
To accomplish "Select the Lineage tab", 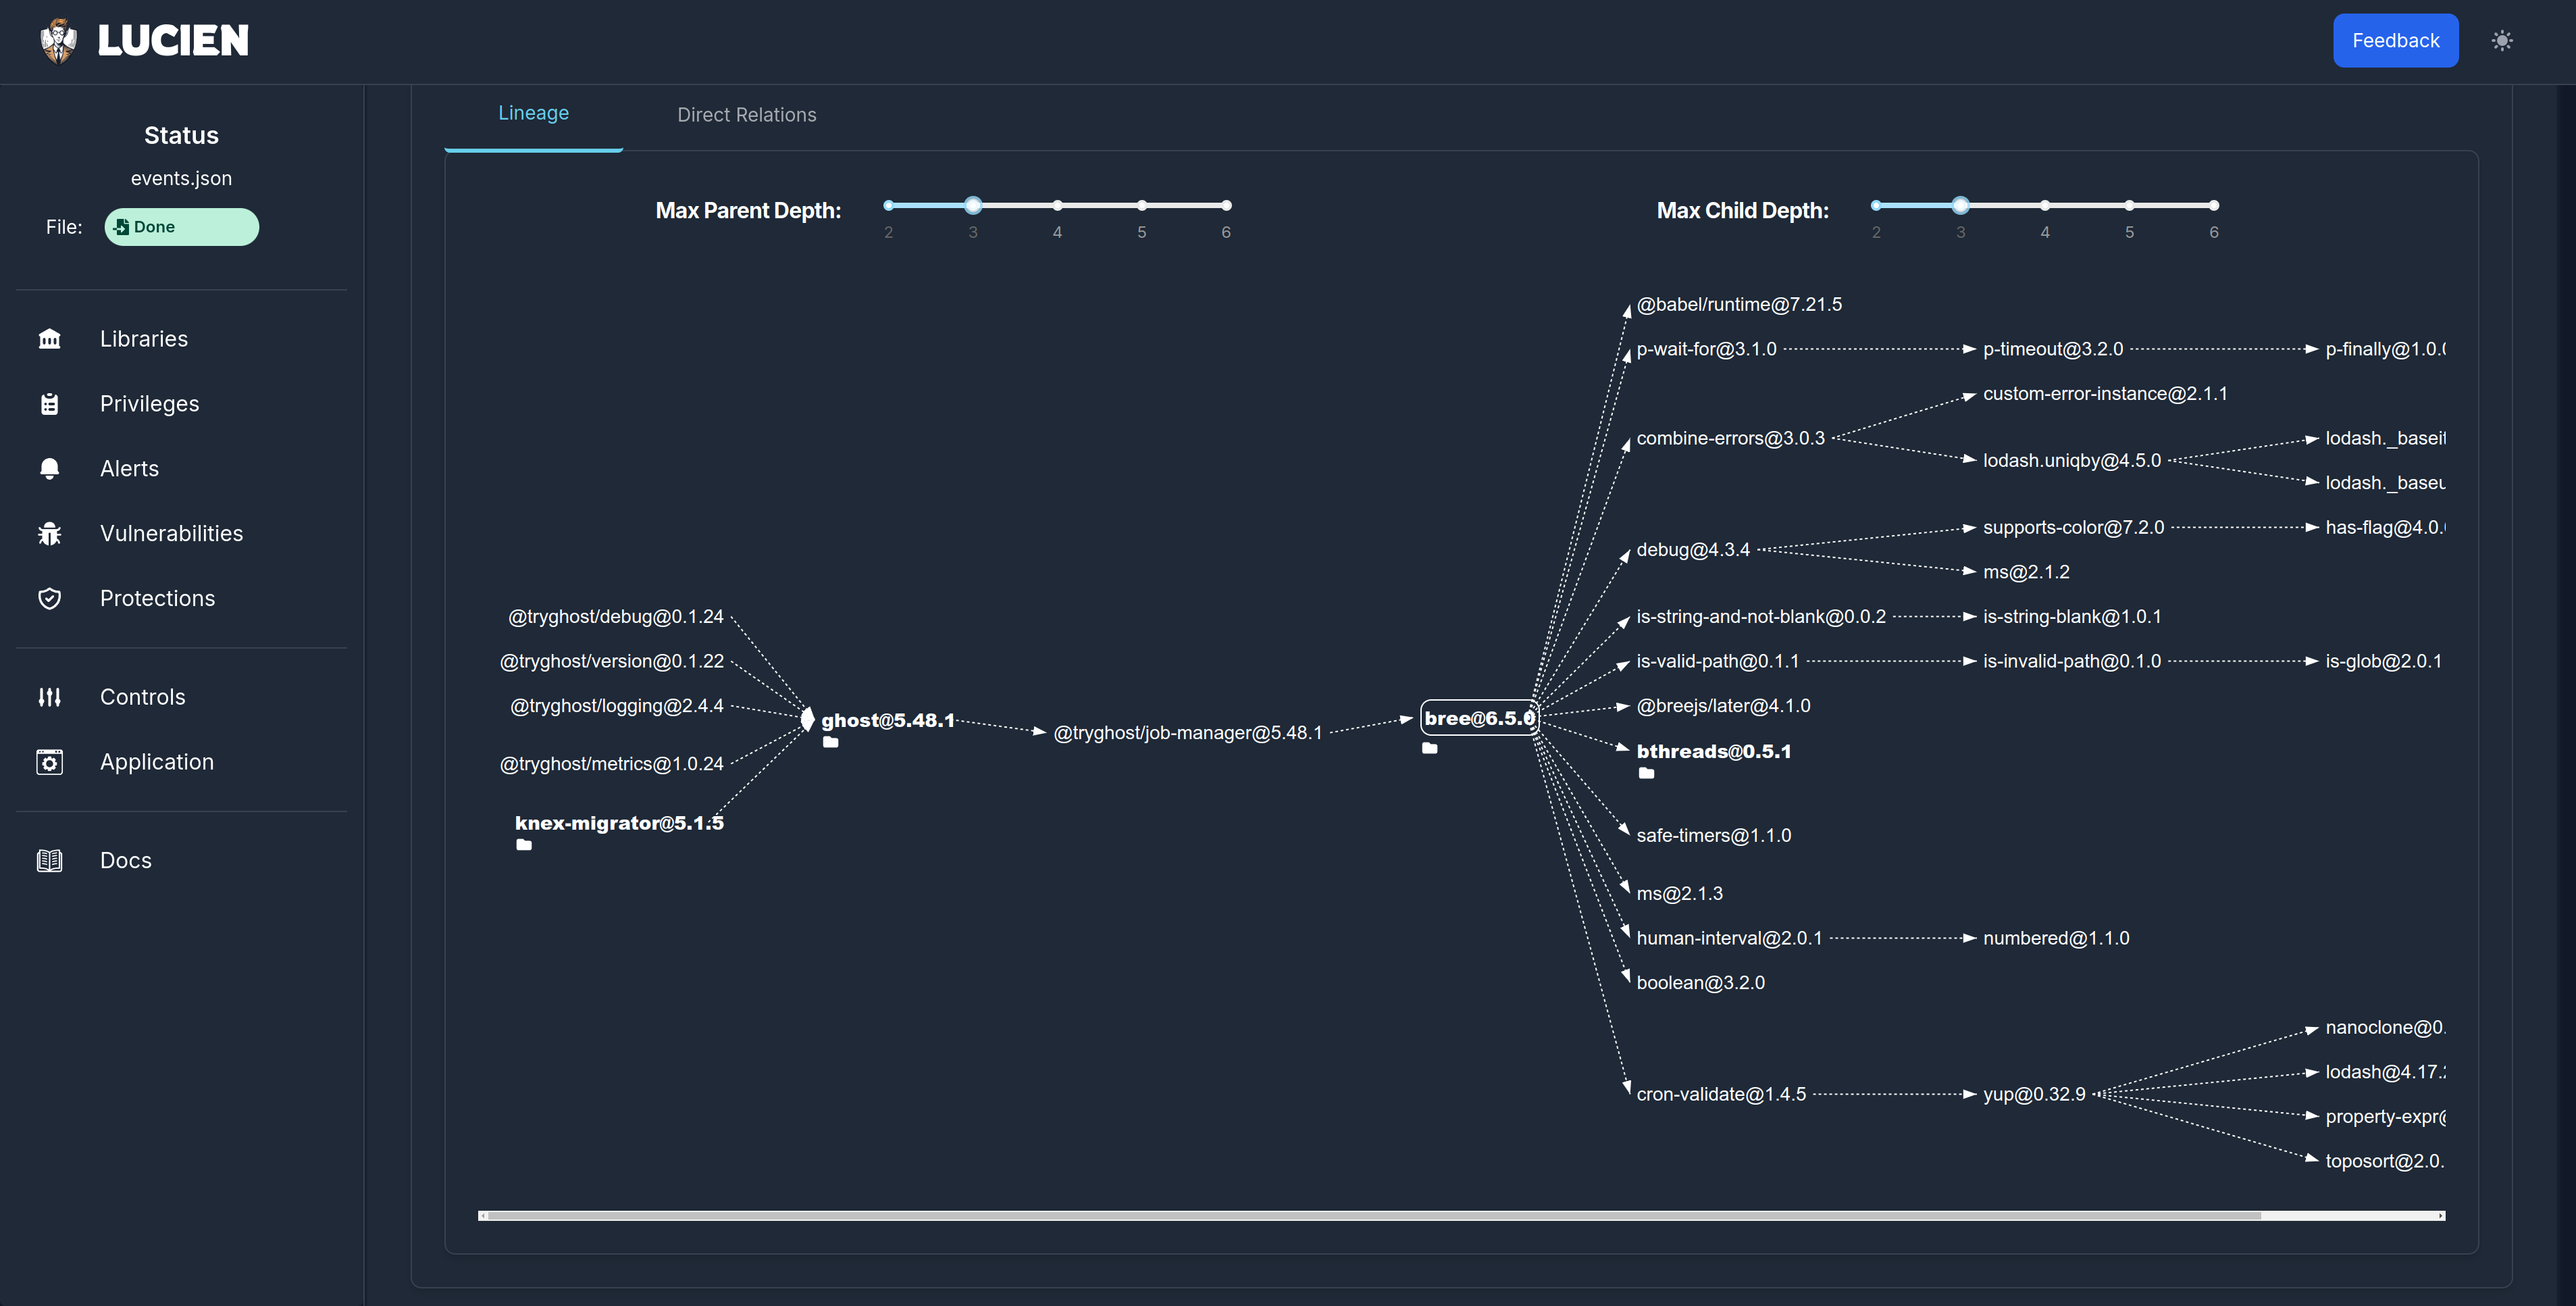I will 533,114.
